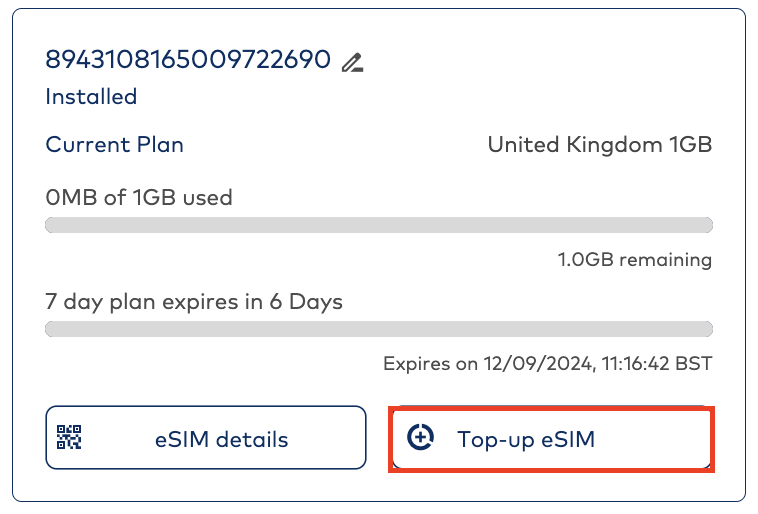Image resolution: width=758 pixels, height=514 pixels.
Task: Click the United Kingdom 1GB plan name
Action: tap(599, 144)
